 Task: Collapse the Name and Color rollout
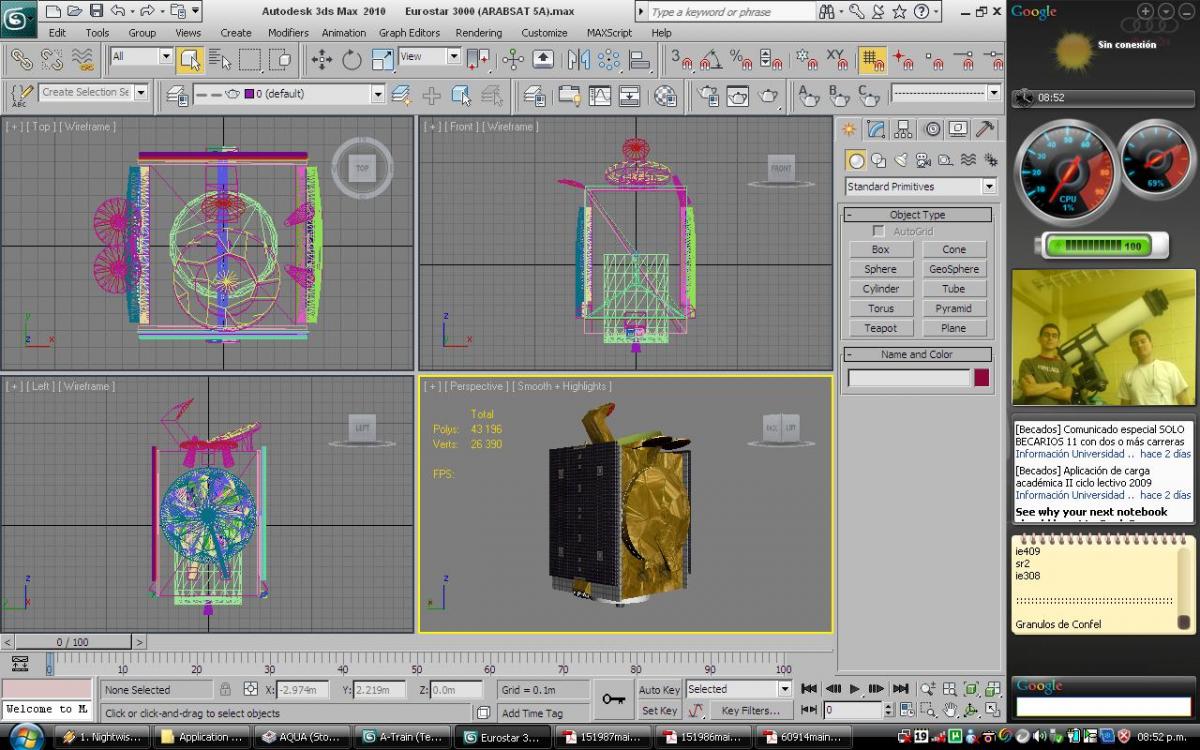[917, 354]
